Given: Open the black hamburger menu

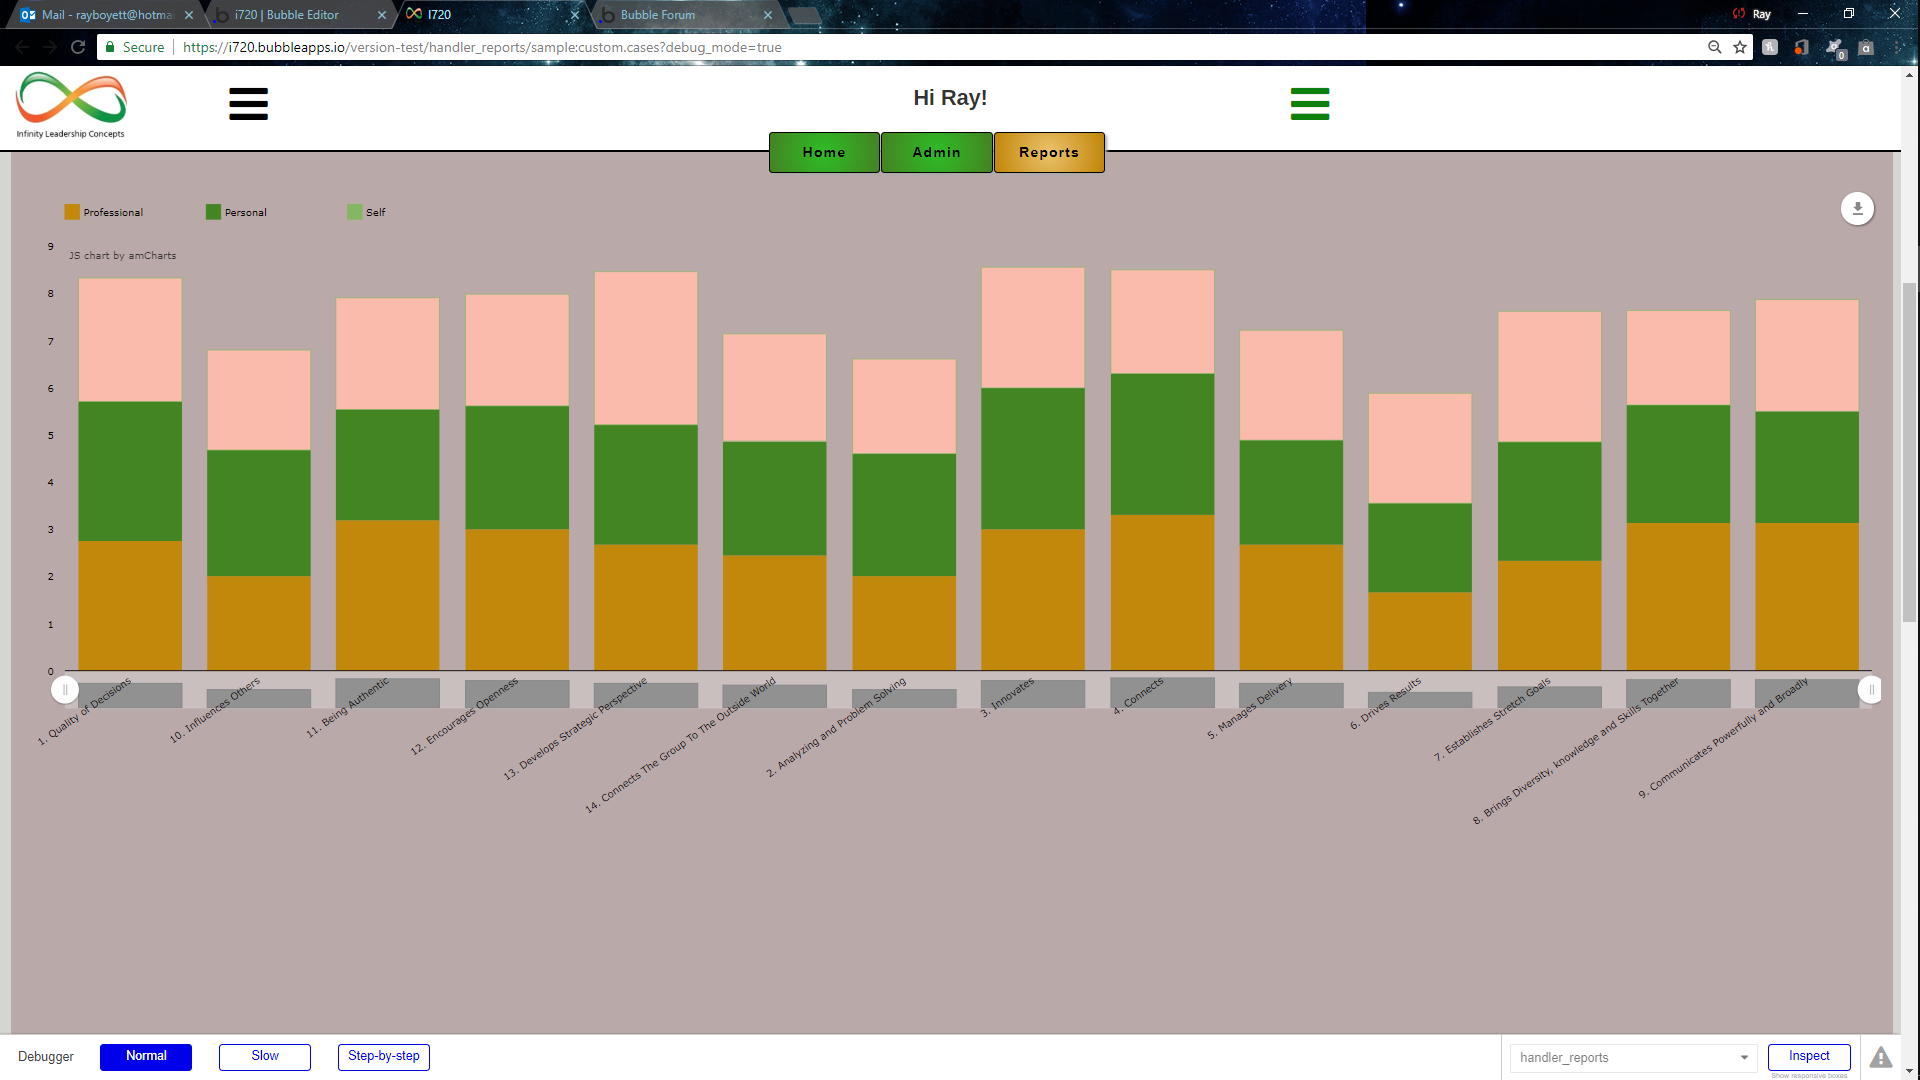Looking at the screenshot, I should click(248, 104).
